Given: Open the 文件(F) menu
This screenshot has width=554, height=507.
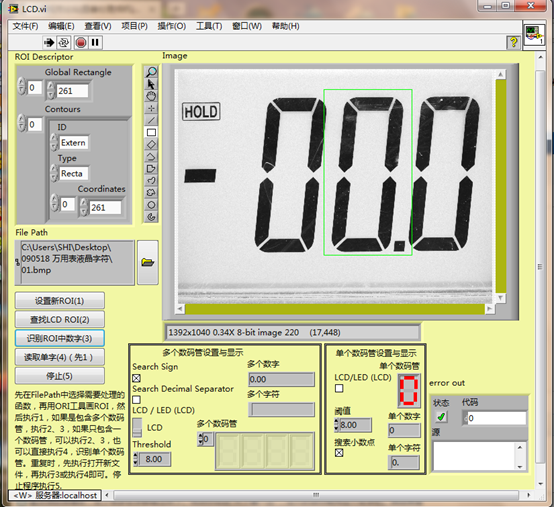Looking at the screenshot, I should pos(25,26).
